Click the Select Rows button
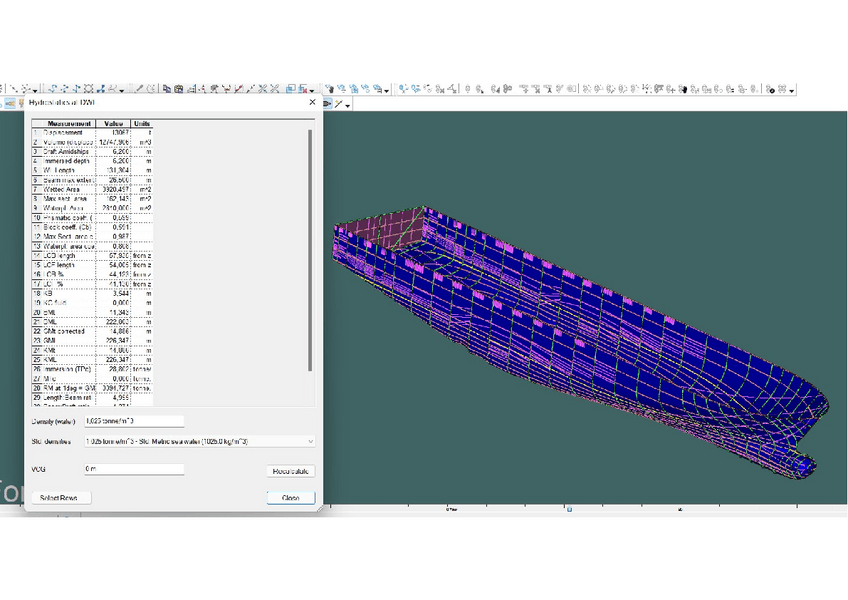848x600 pixels. coord(61,497)
